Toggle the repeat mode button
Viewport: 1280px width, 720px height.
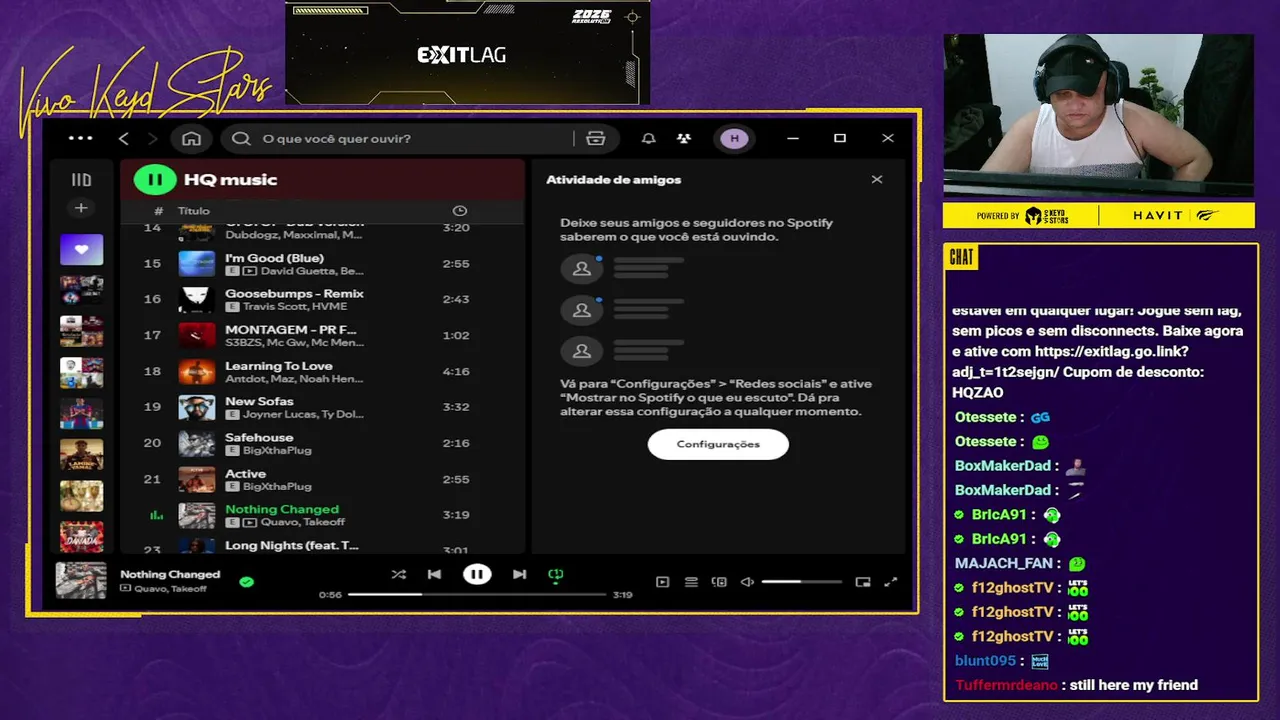(x=556, y=574)
